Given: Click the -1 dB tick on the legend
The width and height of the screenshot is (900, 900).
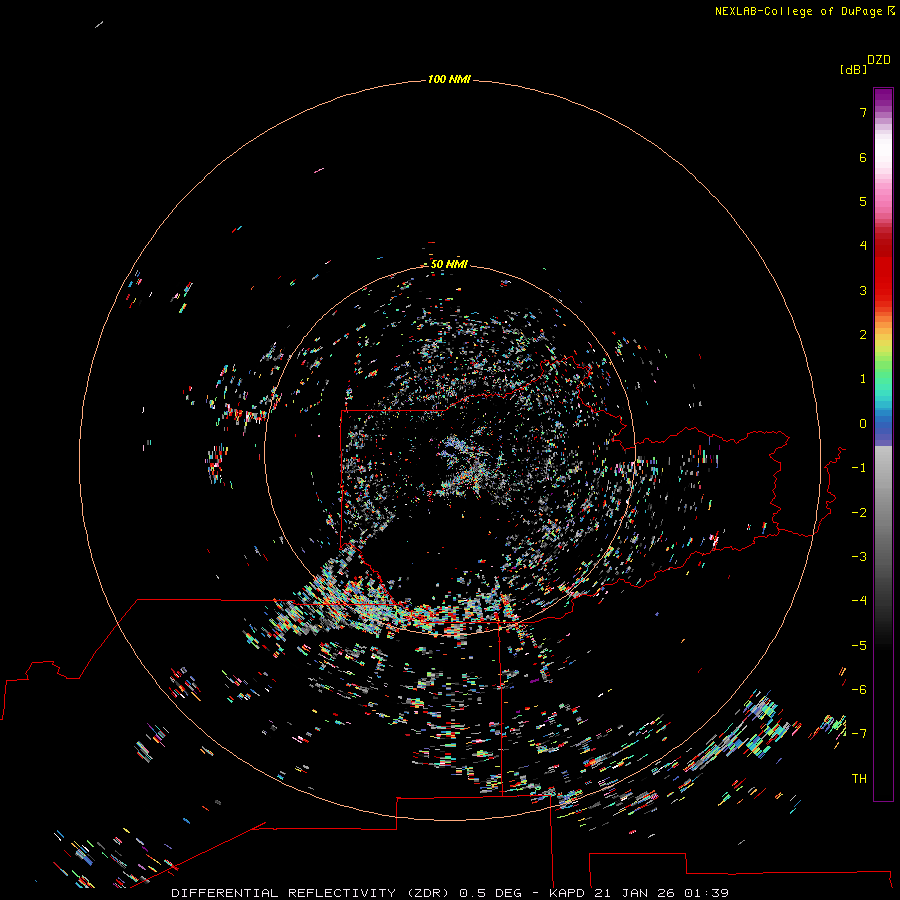Looking at the screenshot, I should [859, 468].
